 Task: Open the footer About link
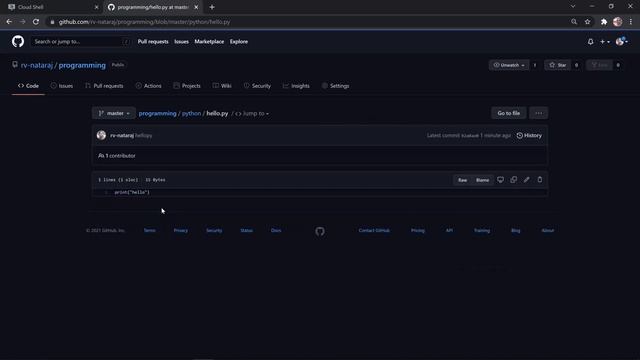click(547, 231)
